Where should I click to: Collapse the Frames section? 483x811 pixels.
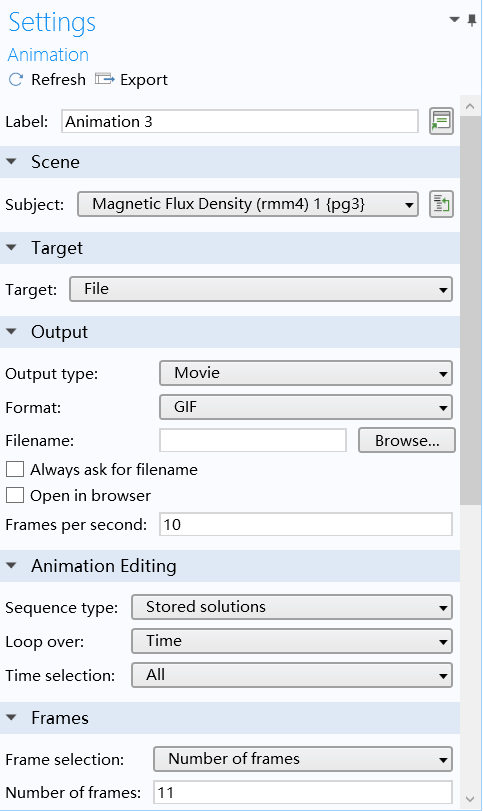click(x=11, y=718)
